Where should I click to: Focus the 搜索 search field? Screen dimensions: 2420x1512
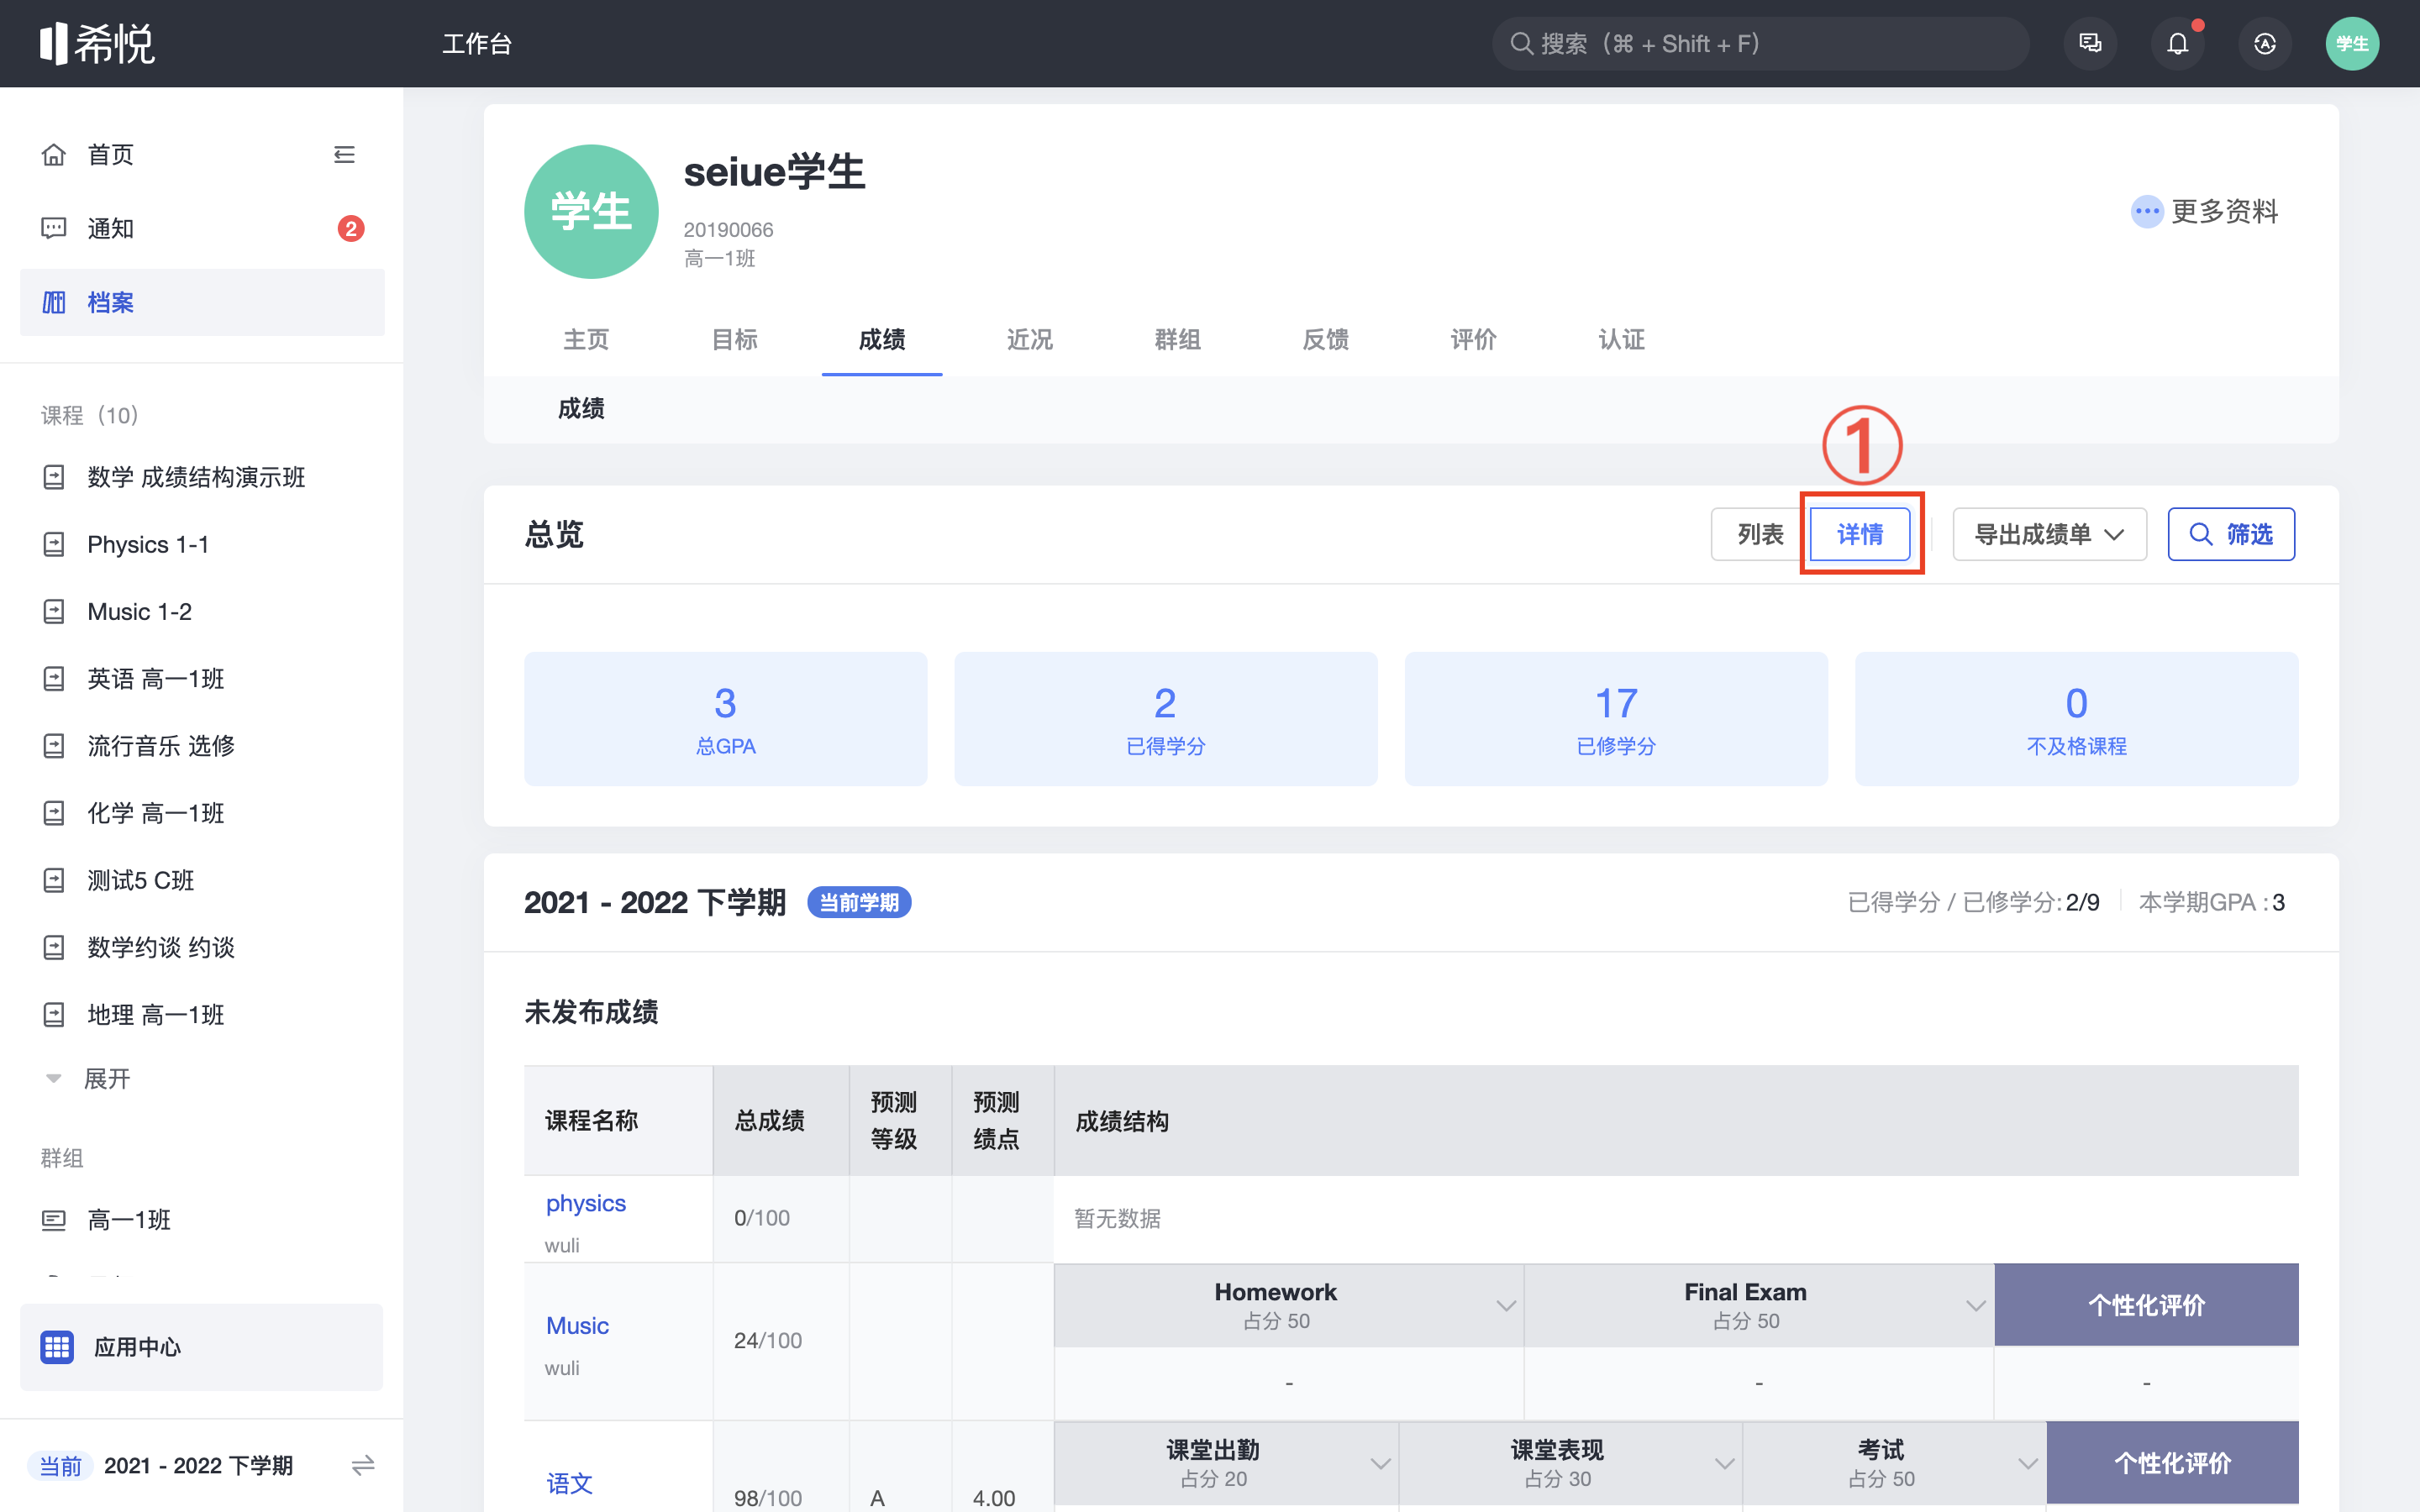pos(1760,43)
